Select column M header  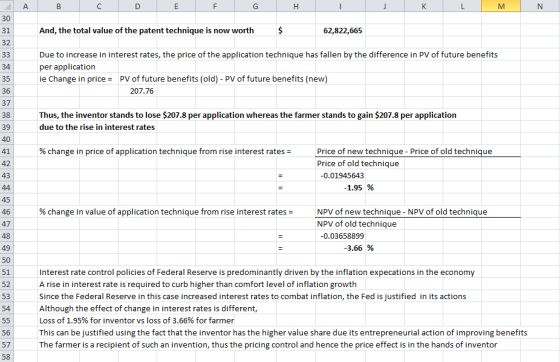(501, 6)
